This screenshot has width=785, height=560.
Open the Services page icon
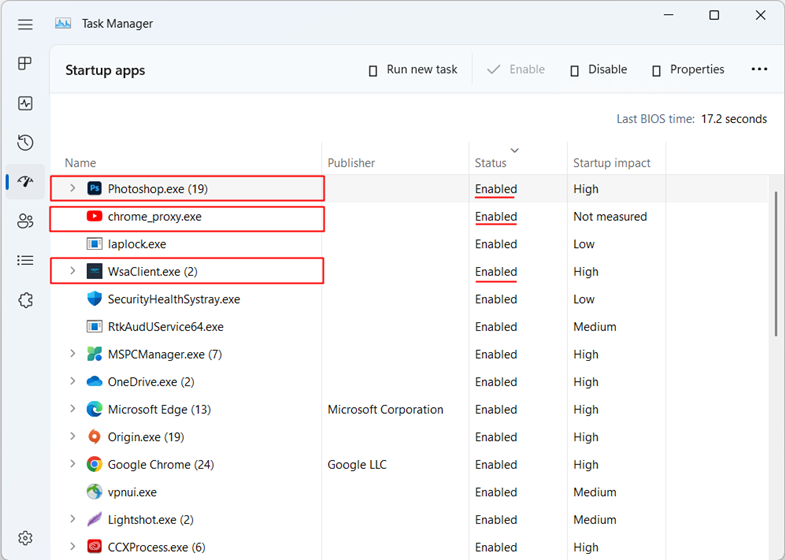(x=25, y=300)
